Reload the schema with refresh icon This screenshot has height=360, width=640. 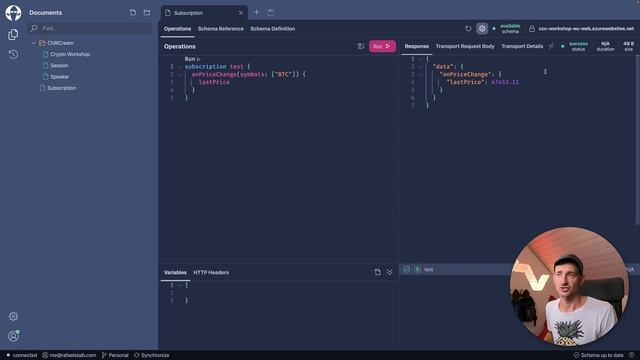pyautogui.click(x=468, y=29)
